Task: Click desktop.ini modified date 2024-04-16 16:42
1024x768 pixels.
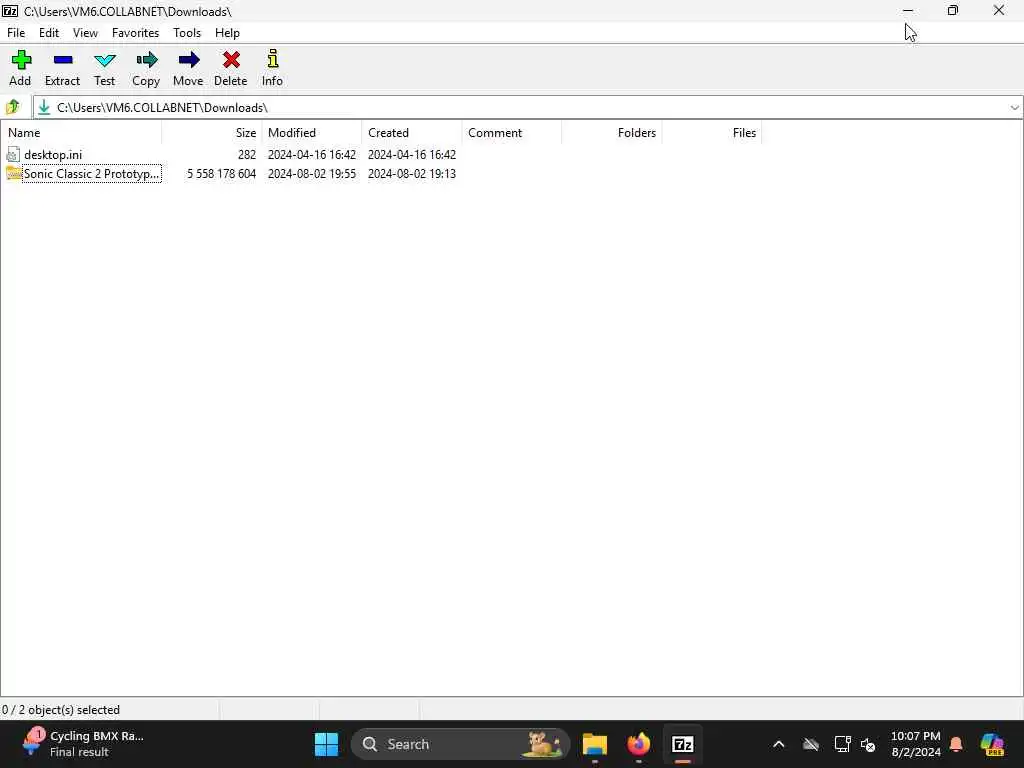Action: click(x=312, y=155)
